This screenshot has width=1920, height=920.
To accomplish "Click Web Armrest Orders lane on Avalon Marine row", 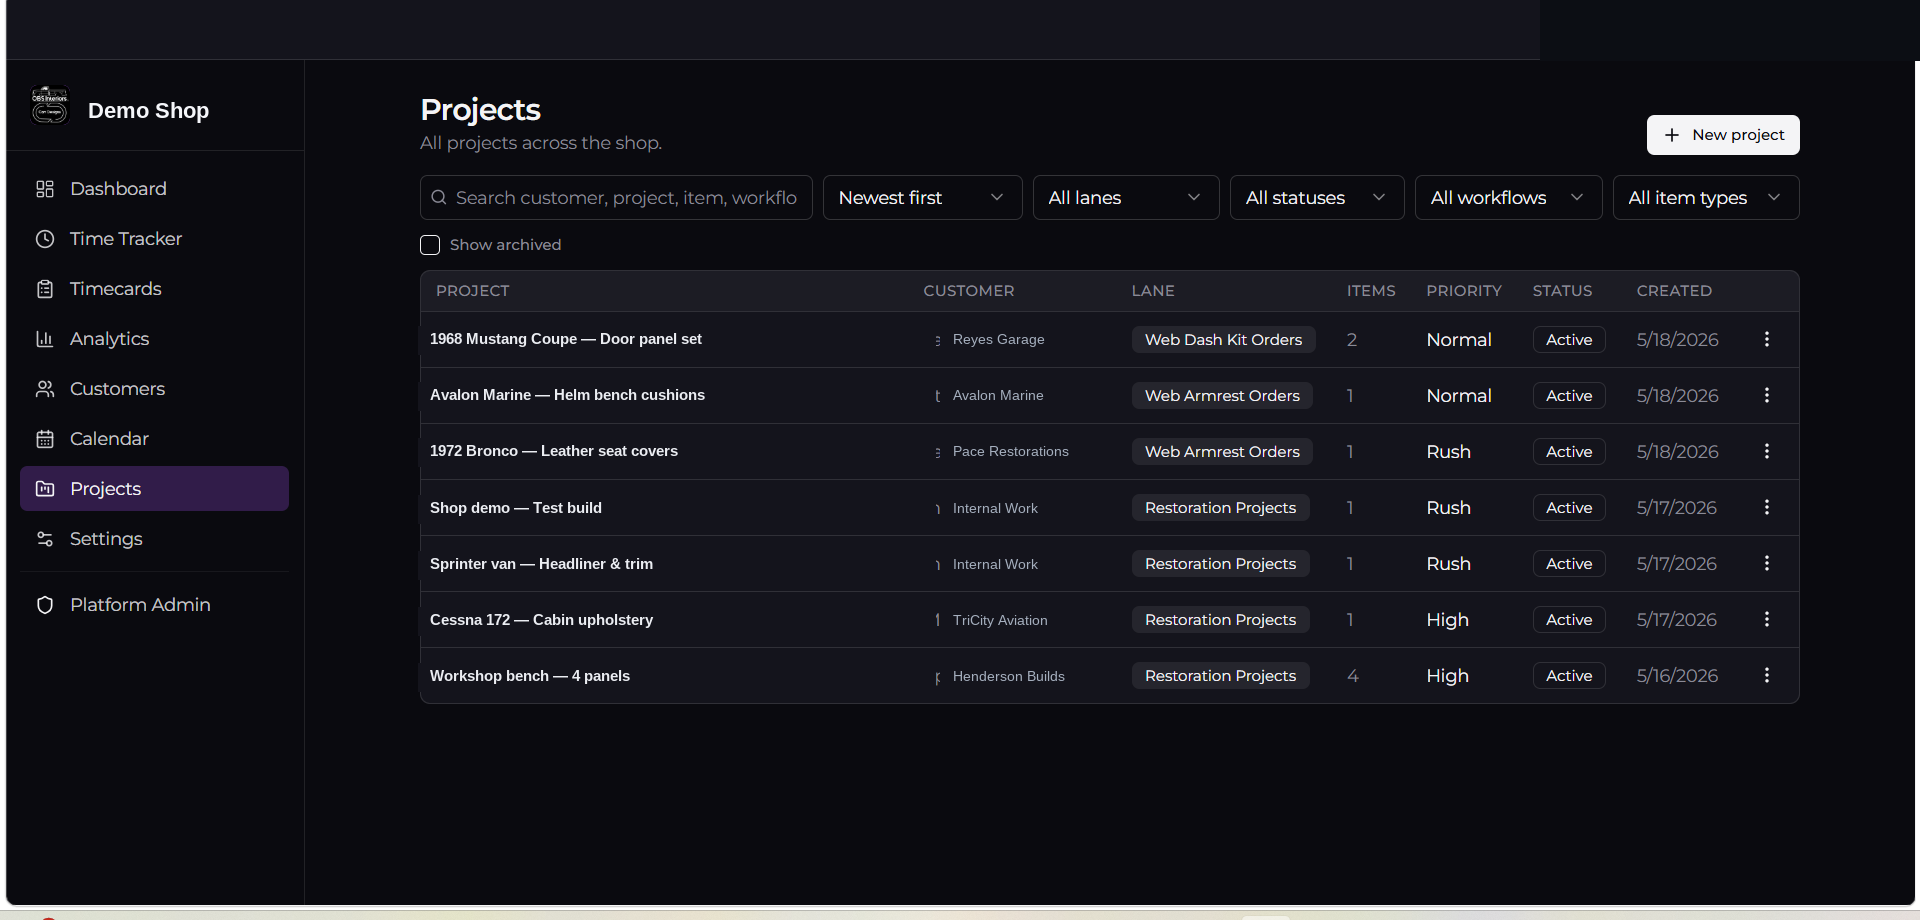I will click(x=1222, y=396).
